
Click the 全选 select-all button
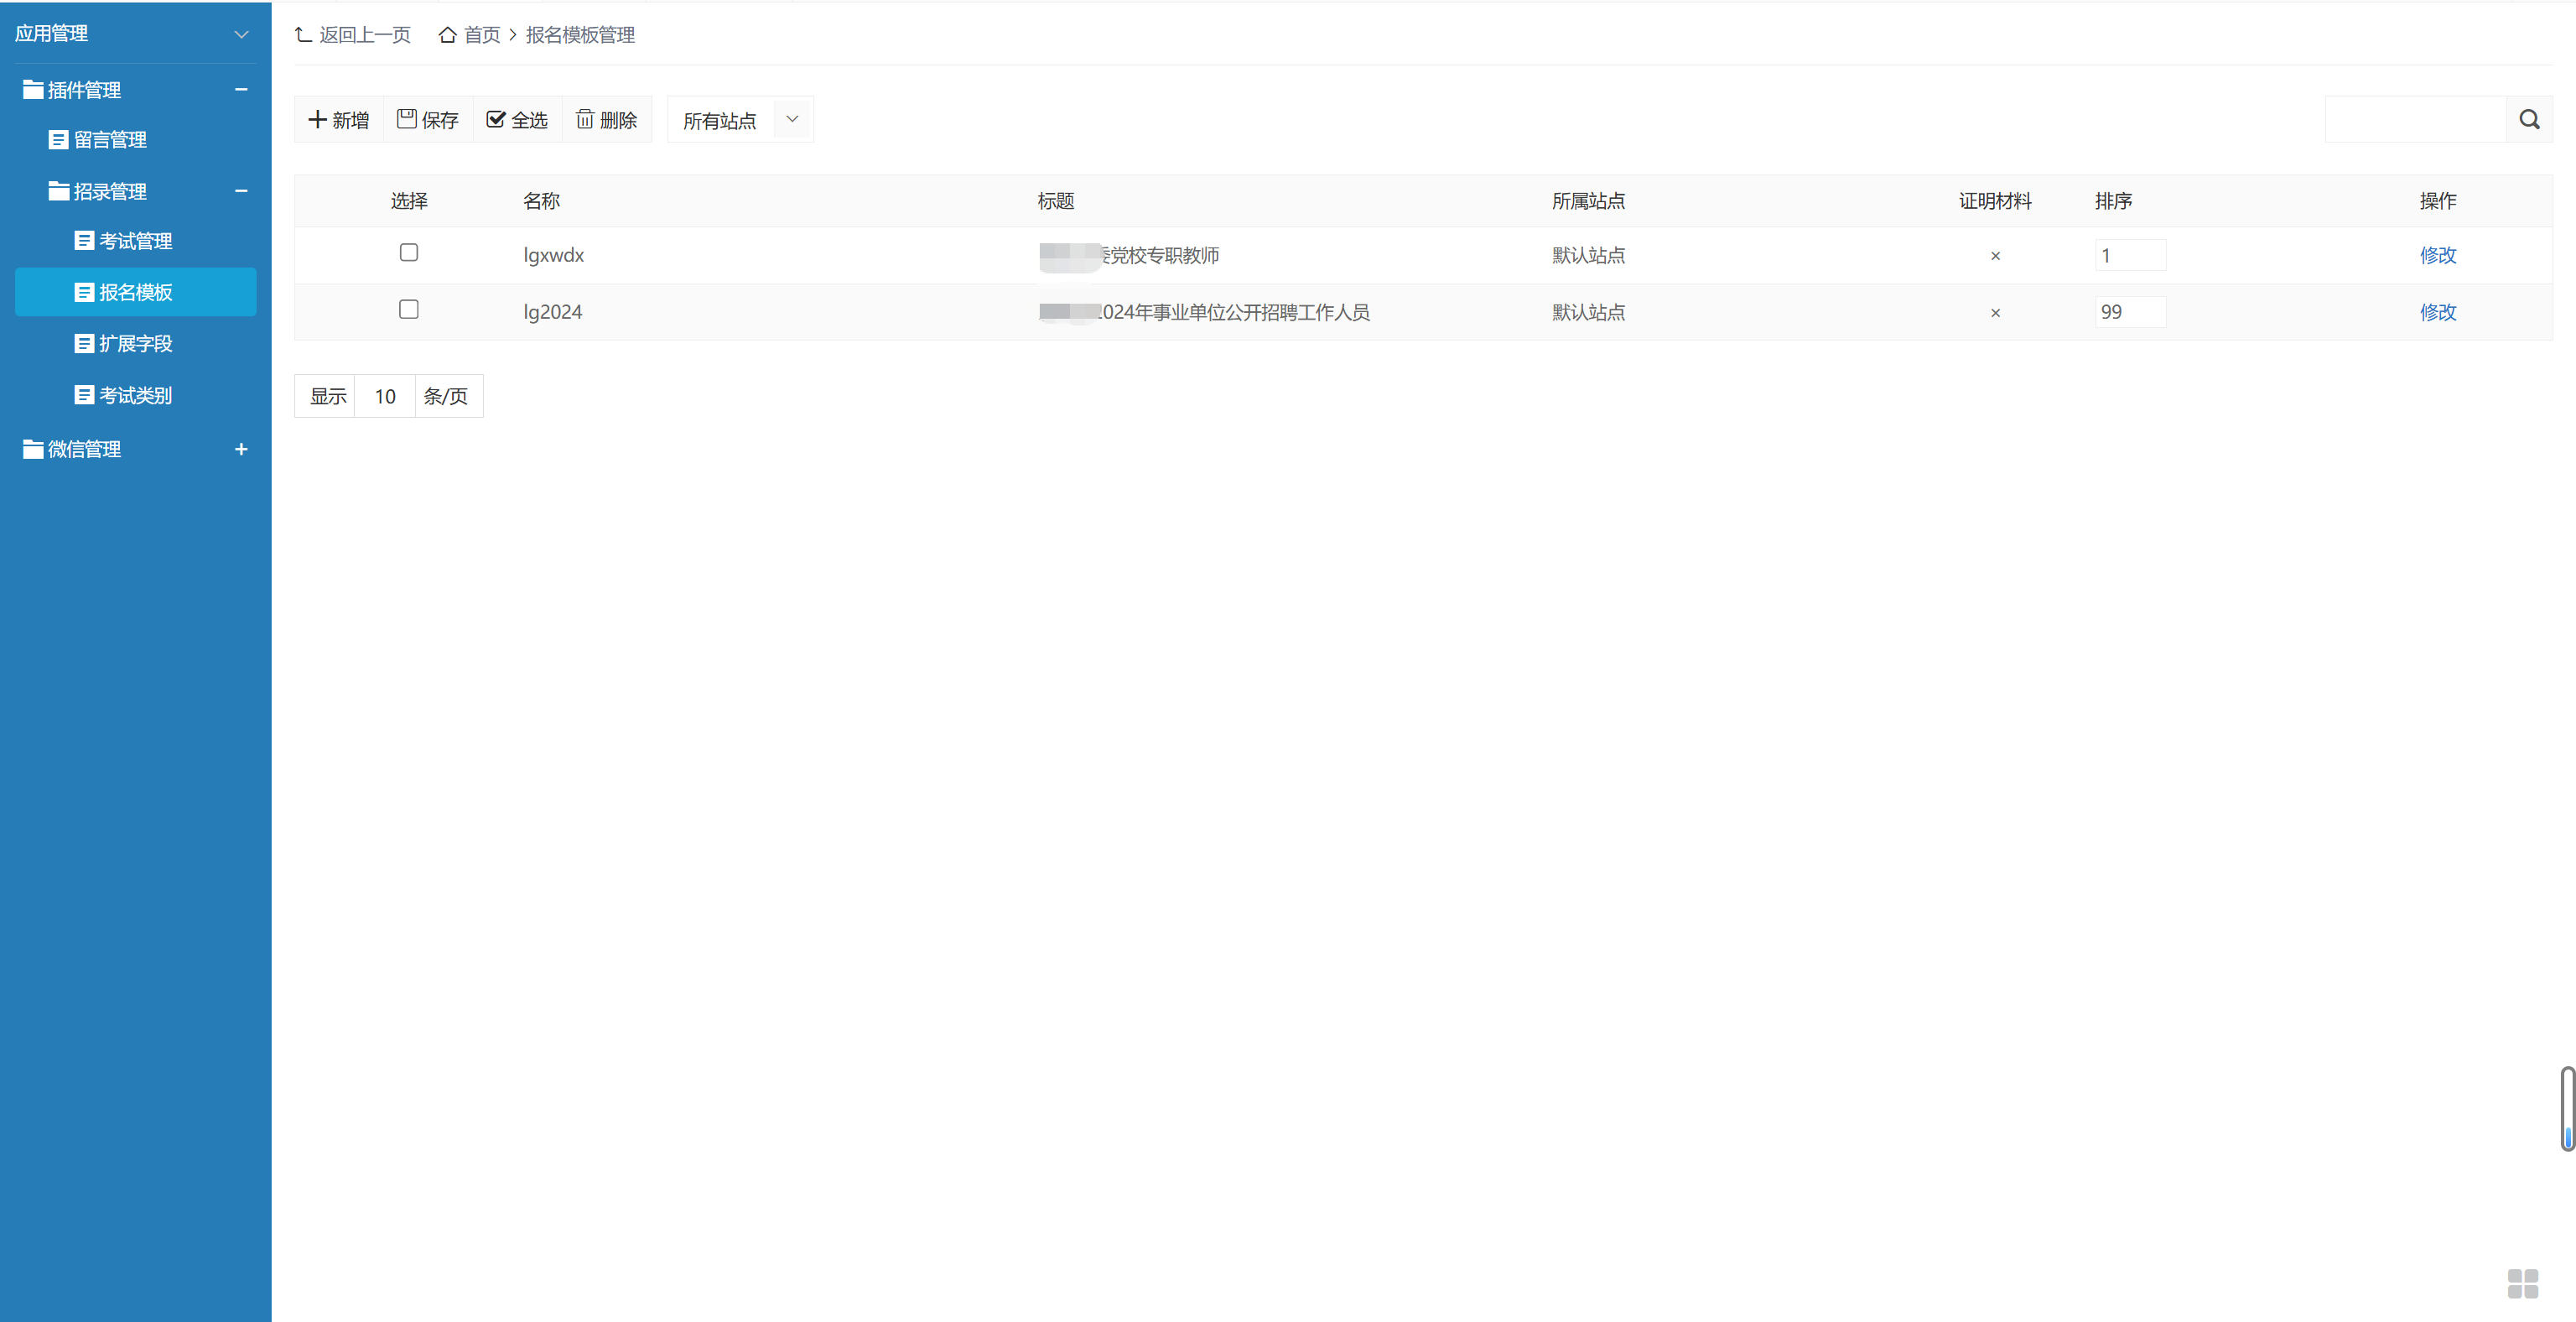(517, 120)
